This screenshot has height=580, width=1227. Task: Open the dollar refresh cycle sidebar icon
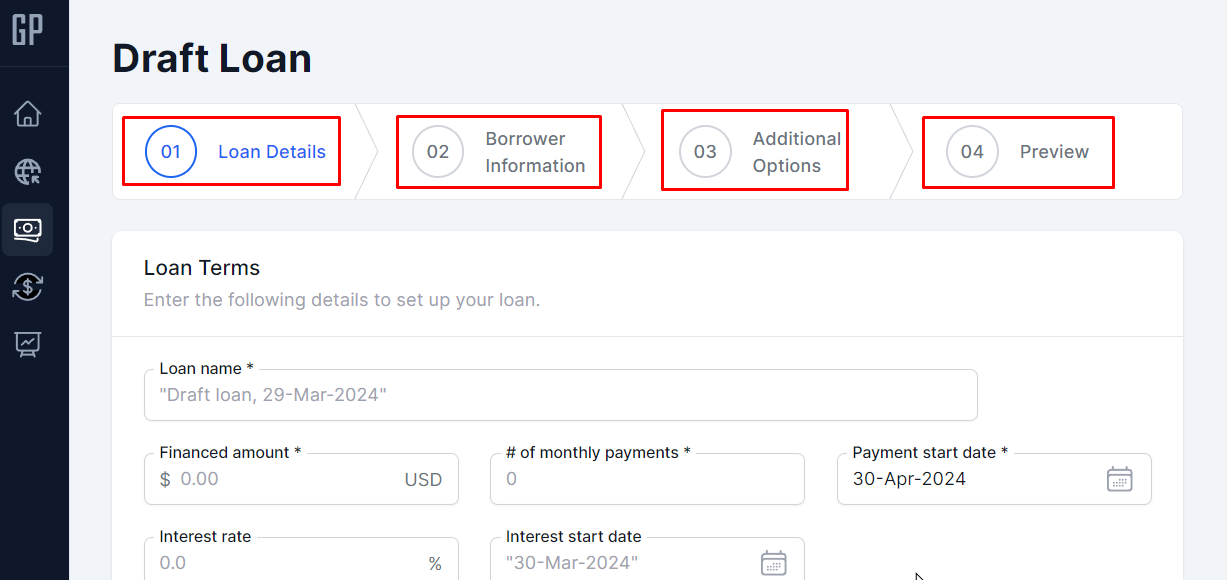point(27,287)
